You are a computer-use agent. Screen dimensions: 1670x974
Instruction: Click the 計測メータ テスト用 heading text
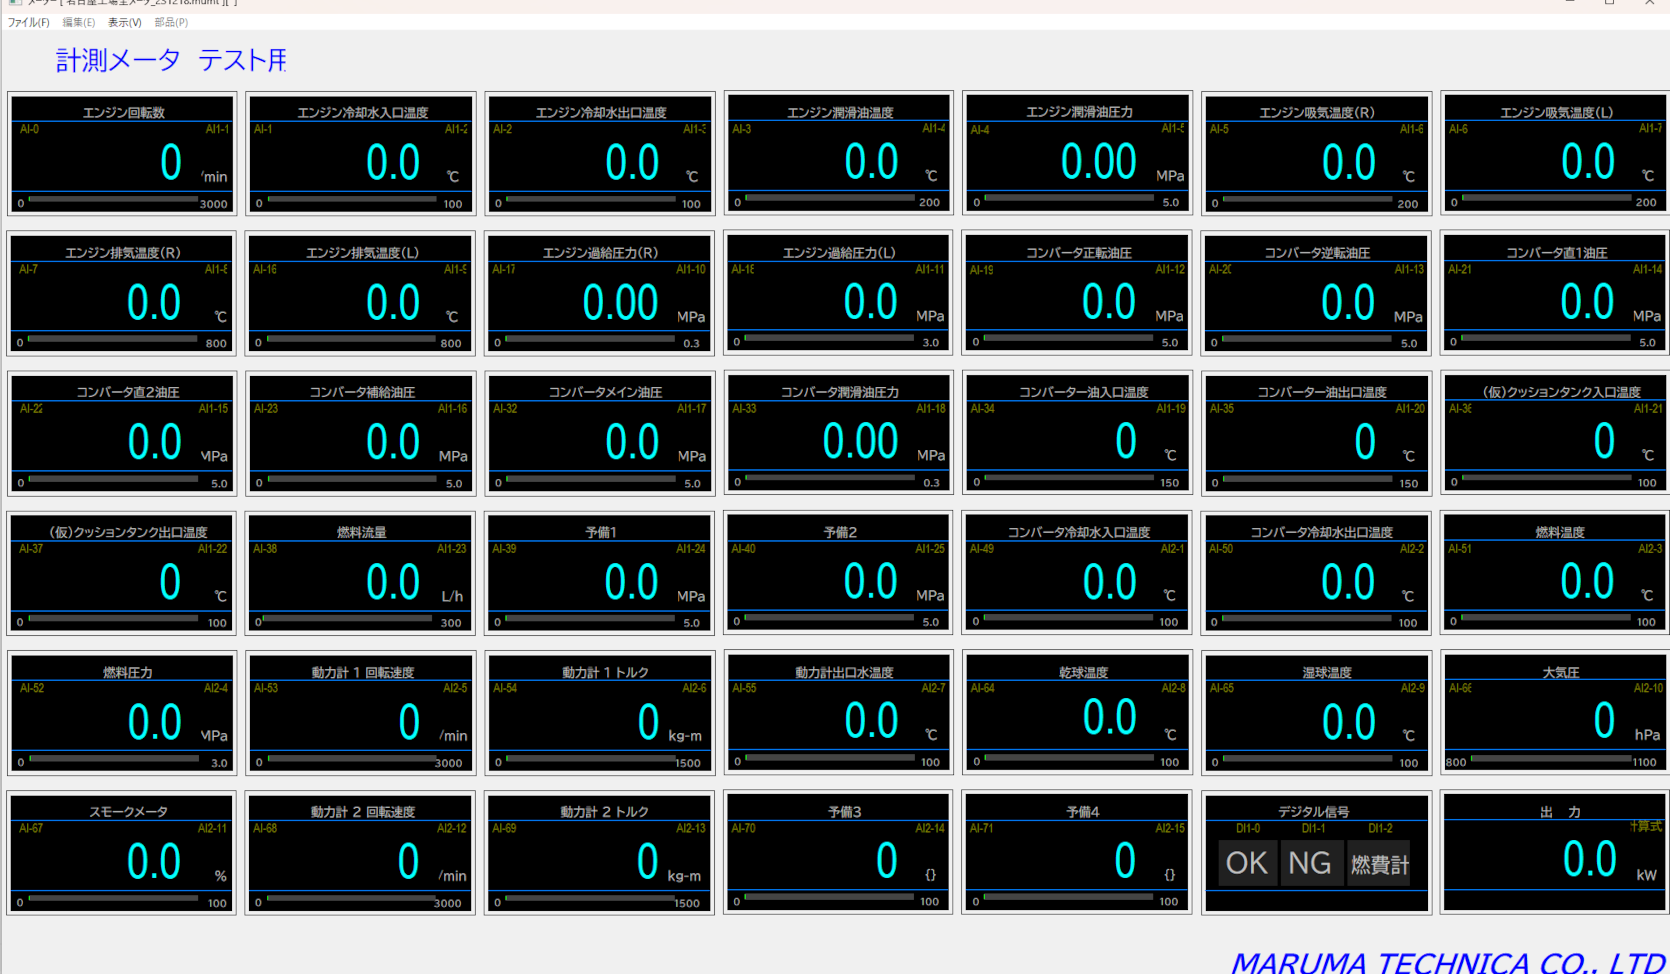pos(171,61)
